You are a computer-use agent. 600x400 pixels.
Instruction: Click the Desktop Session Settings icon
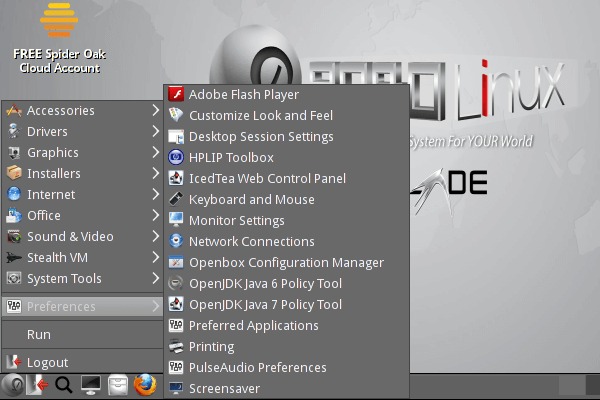pyautogui.click(x=176, y=136)
